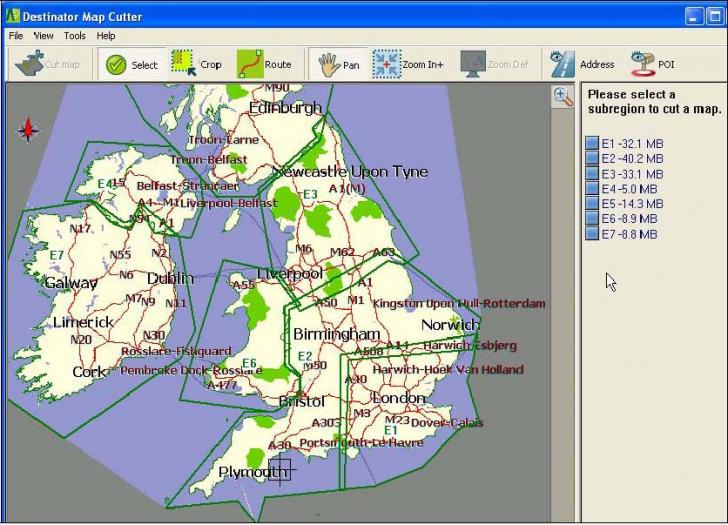
Task: Enable the Pan hand tool
Action: pos(329,65)
